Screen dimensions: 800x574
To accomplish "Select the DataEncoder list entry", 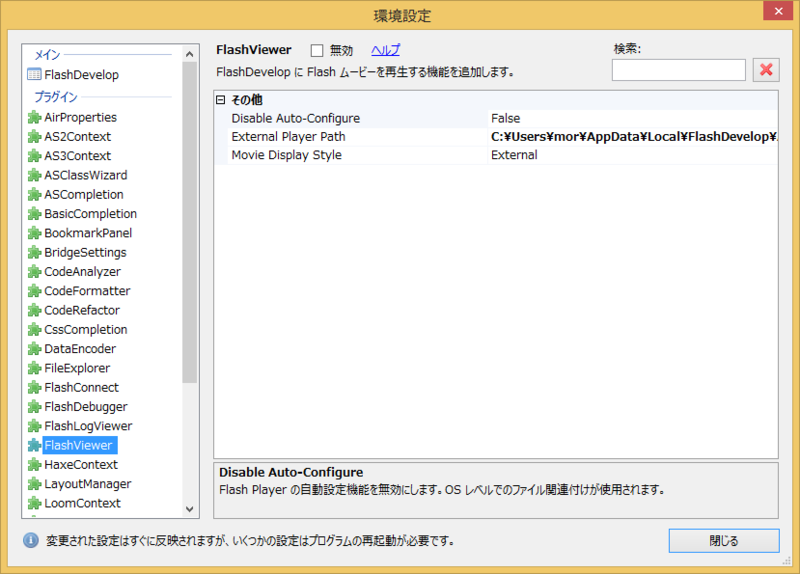I will click(80, 349).
